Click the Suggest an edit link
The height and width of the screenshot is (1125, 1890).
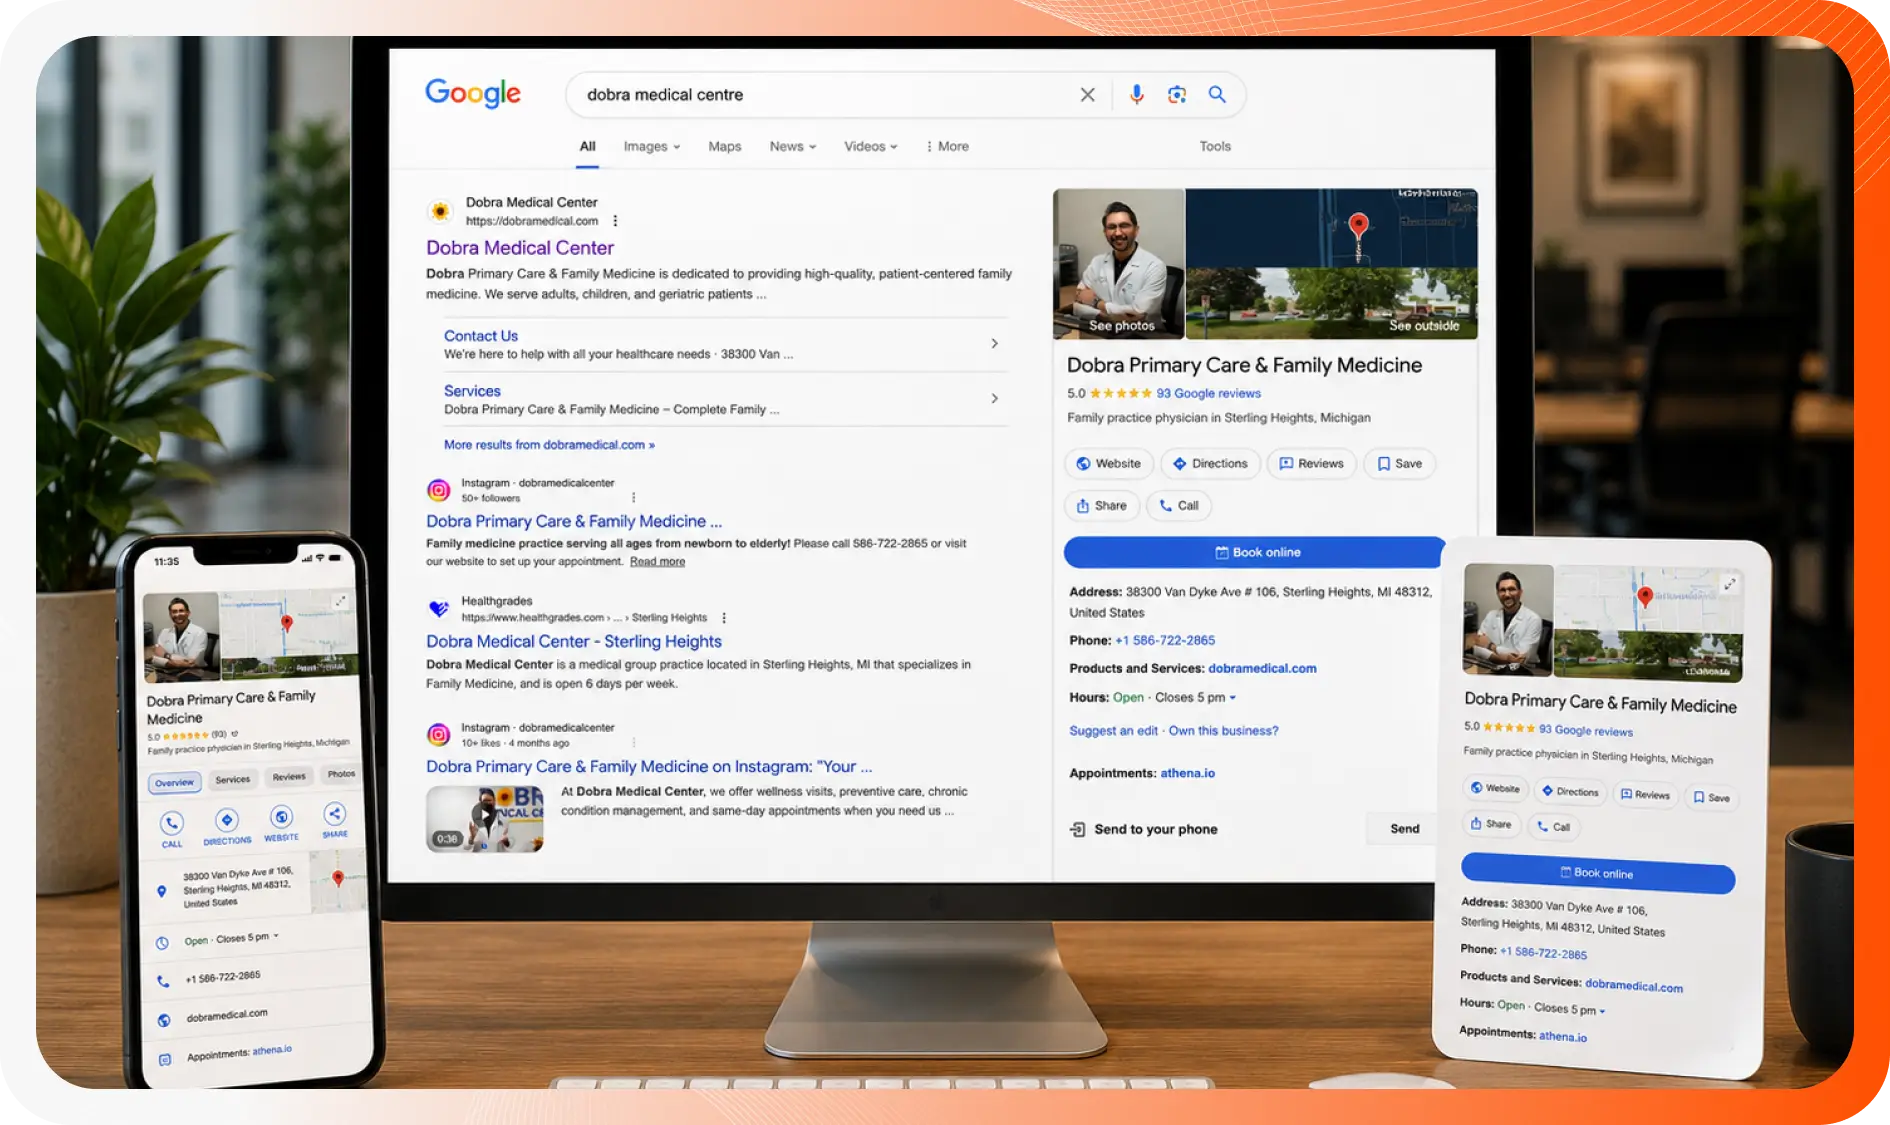pyautogui.click(x=1113, y=731)
